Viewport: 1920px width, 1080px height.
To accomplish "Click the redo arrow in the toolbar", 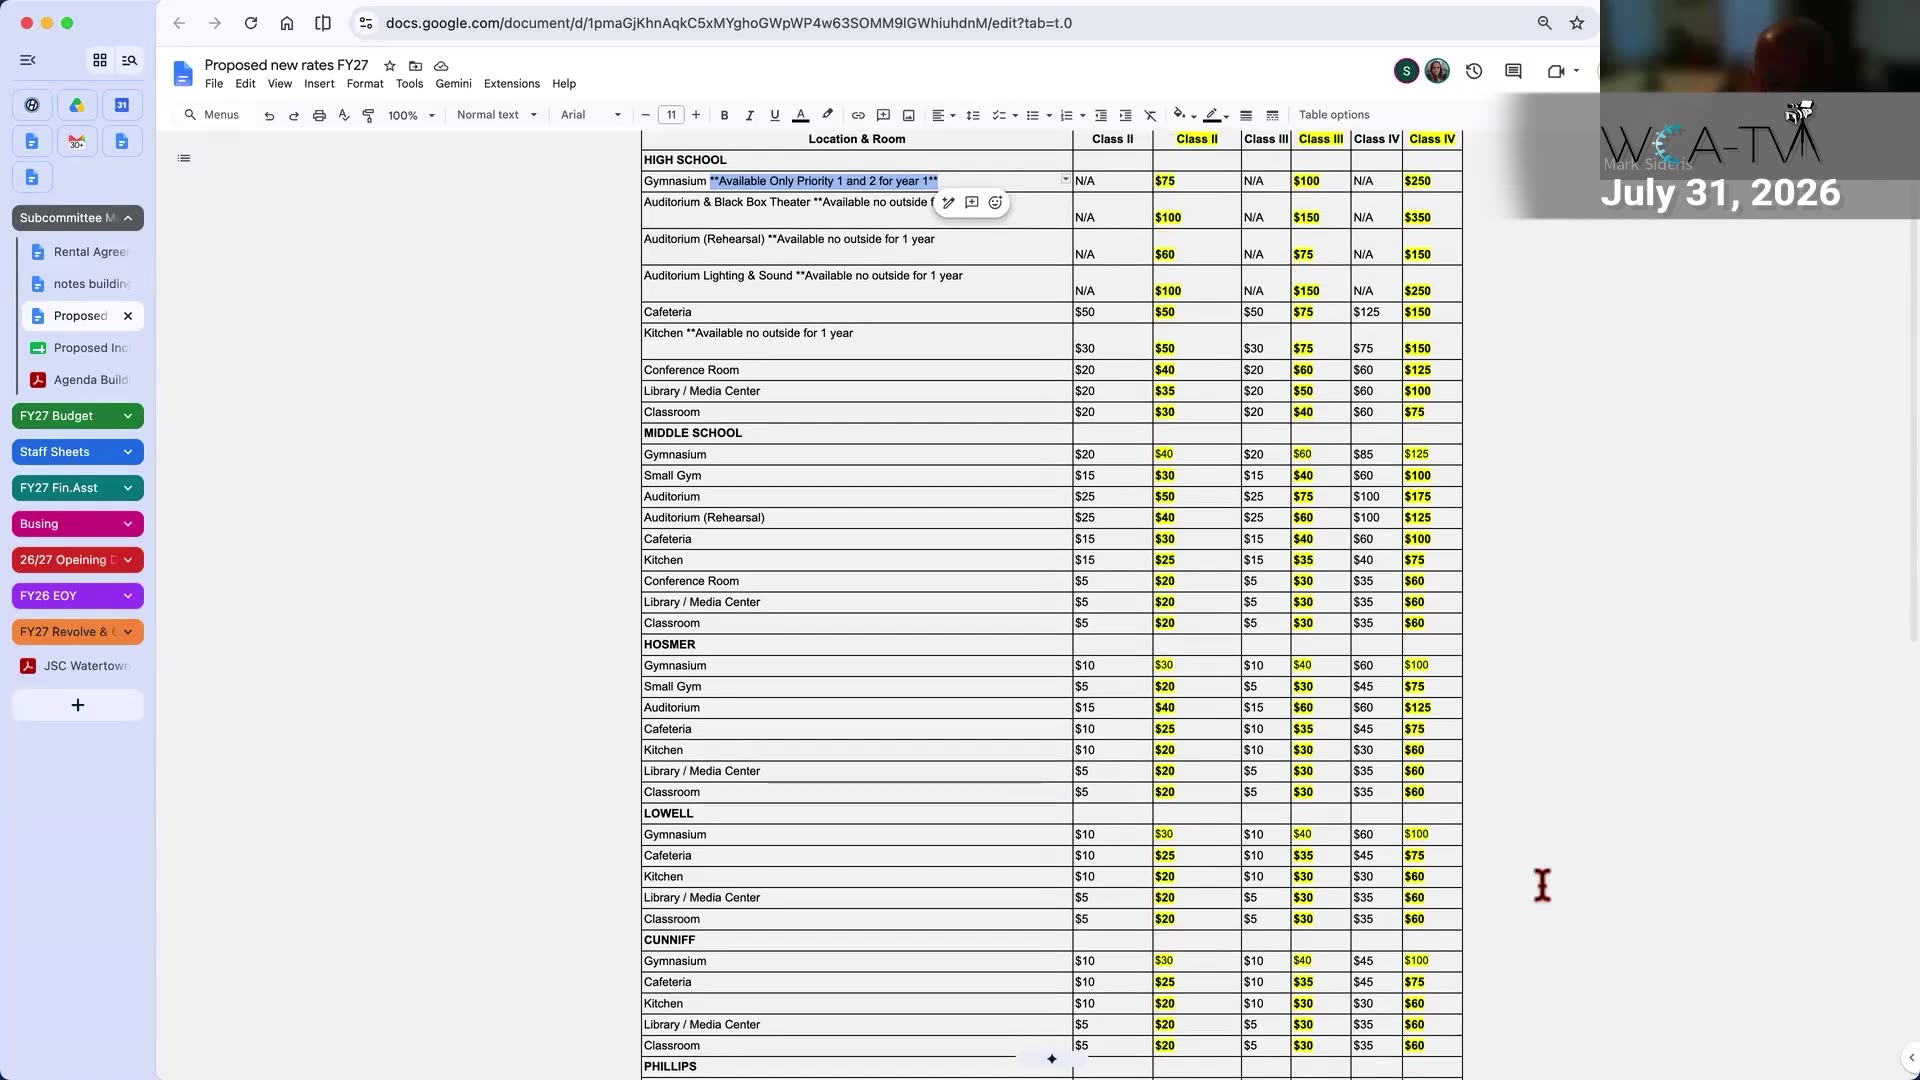I will [294, 115].
